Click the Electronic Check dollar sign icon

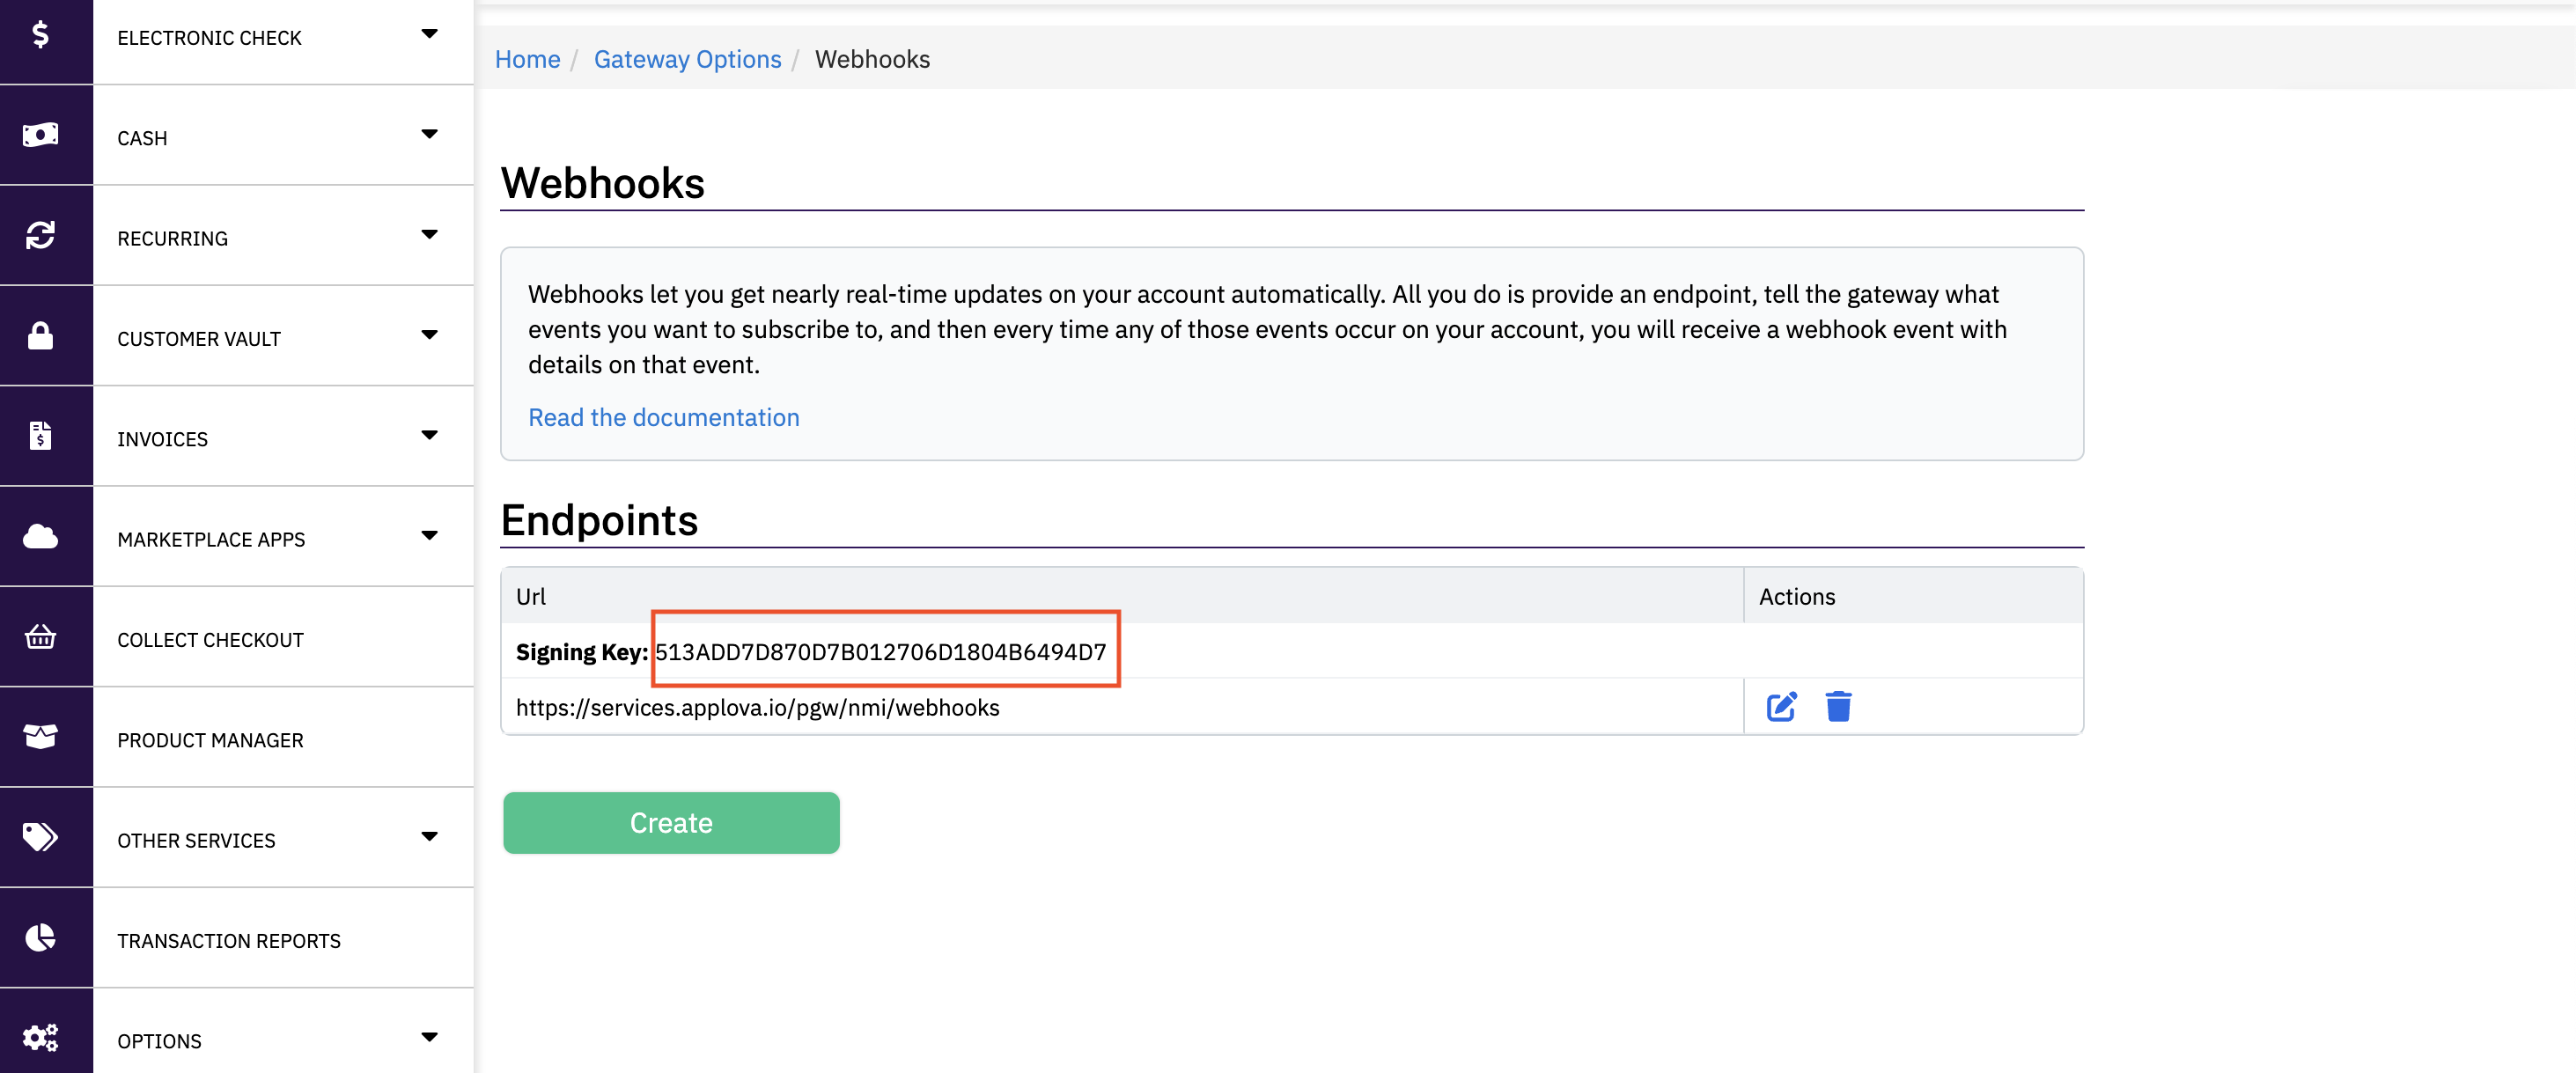[40, 36]
